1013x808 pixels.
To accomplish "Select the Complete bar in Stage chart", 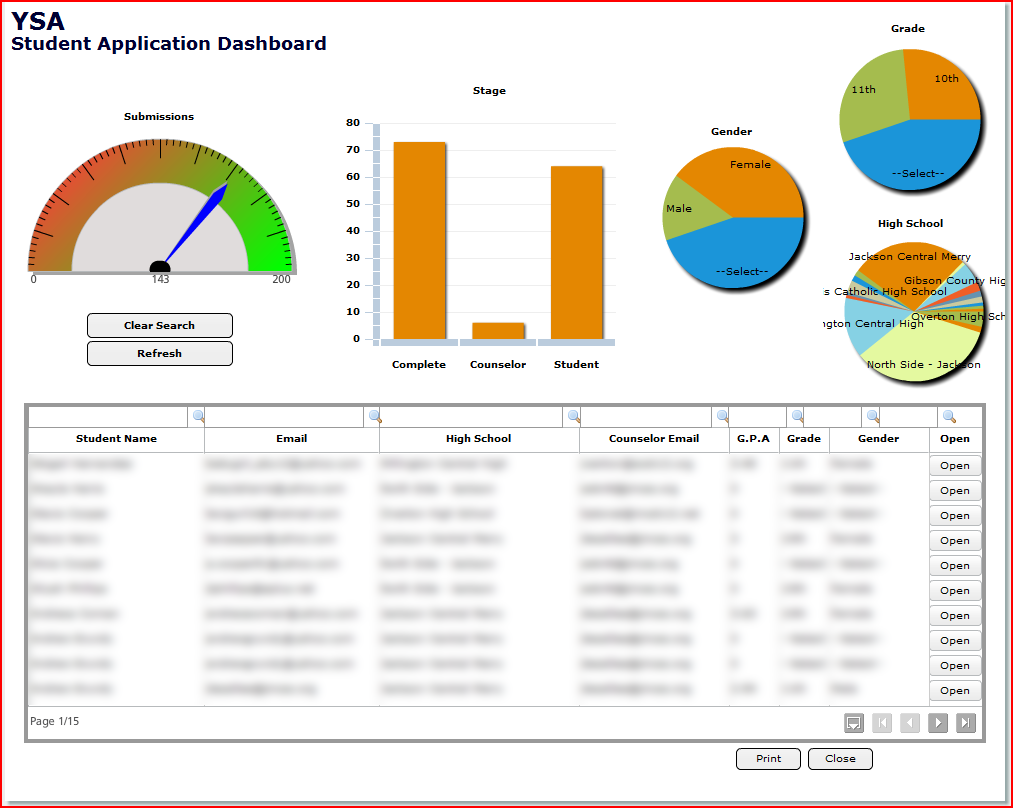I will point(419,240).
